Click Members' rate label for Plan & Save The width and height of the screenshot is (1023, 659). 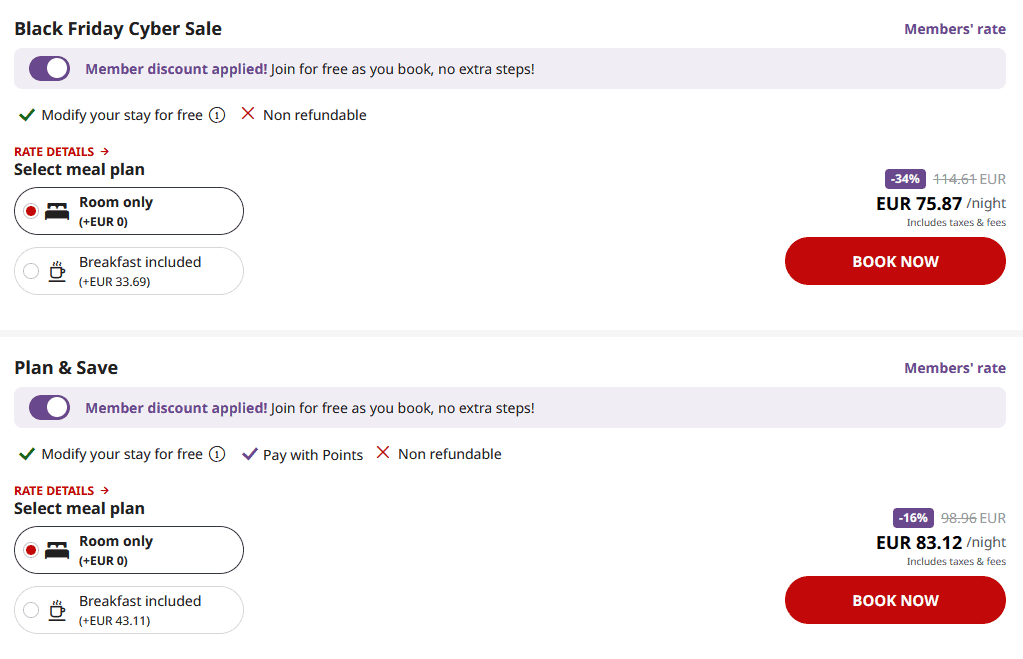954,368
